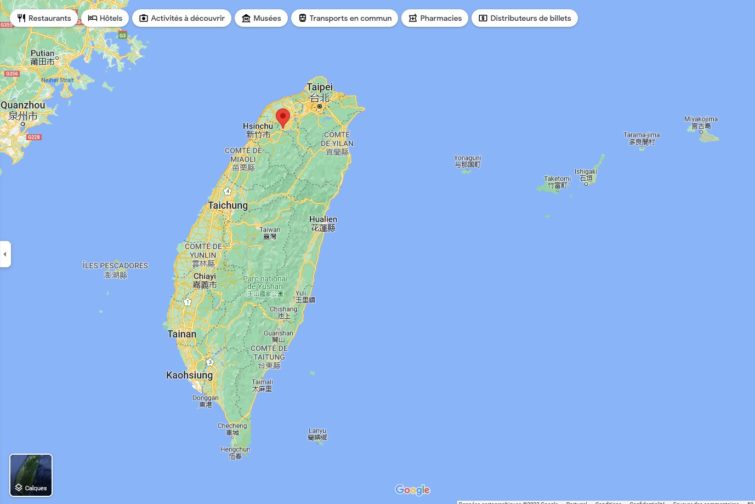The height and width of the screenshot is (504, 755).
Task: Click the Taichung city label
Action: 227,205
